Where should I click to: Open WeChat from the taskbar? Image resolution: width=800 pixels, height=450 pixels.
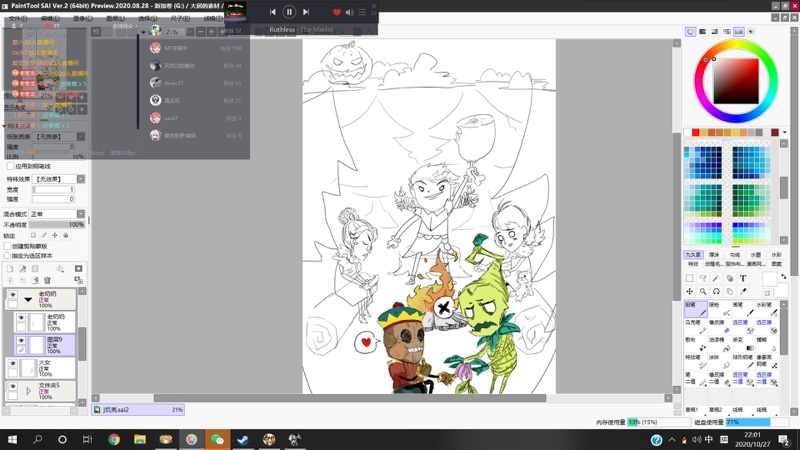216,439
